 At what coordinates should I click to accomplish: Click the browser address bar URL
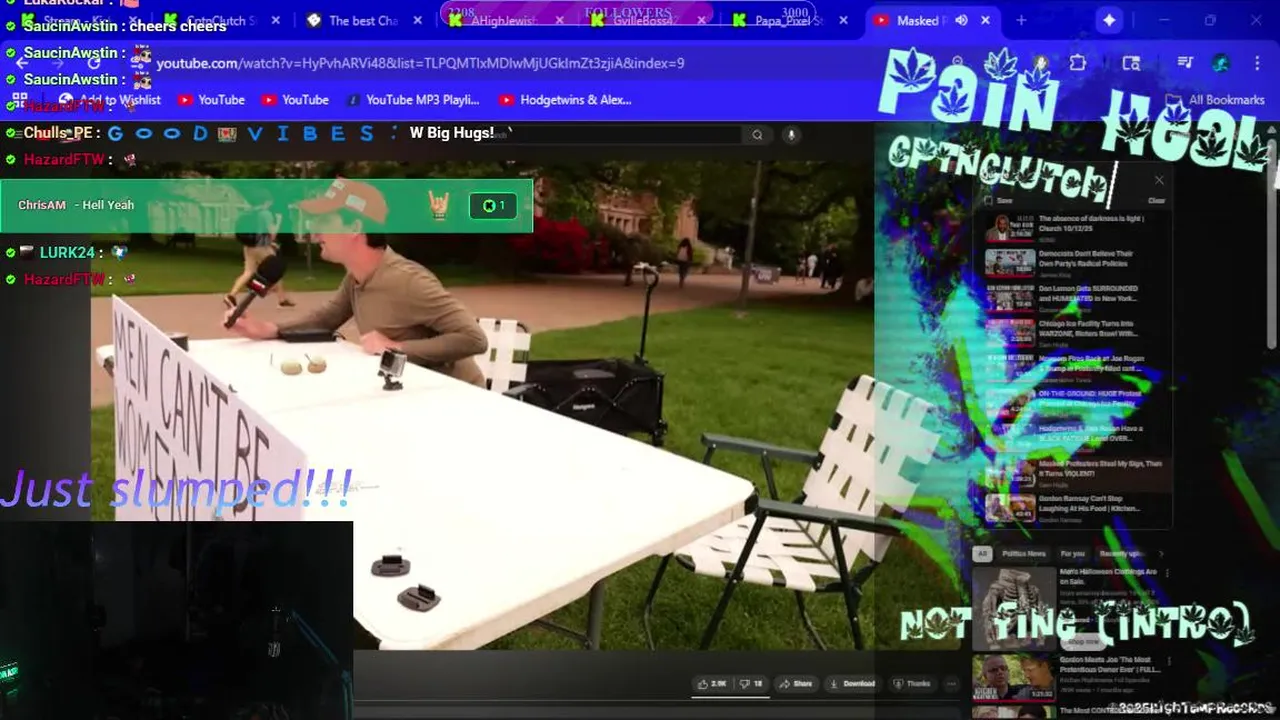pyautogui.click(x=420, y=63)
